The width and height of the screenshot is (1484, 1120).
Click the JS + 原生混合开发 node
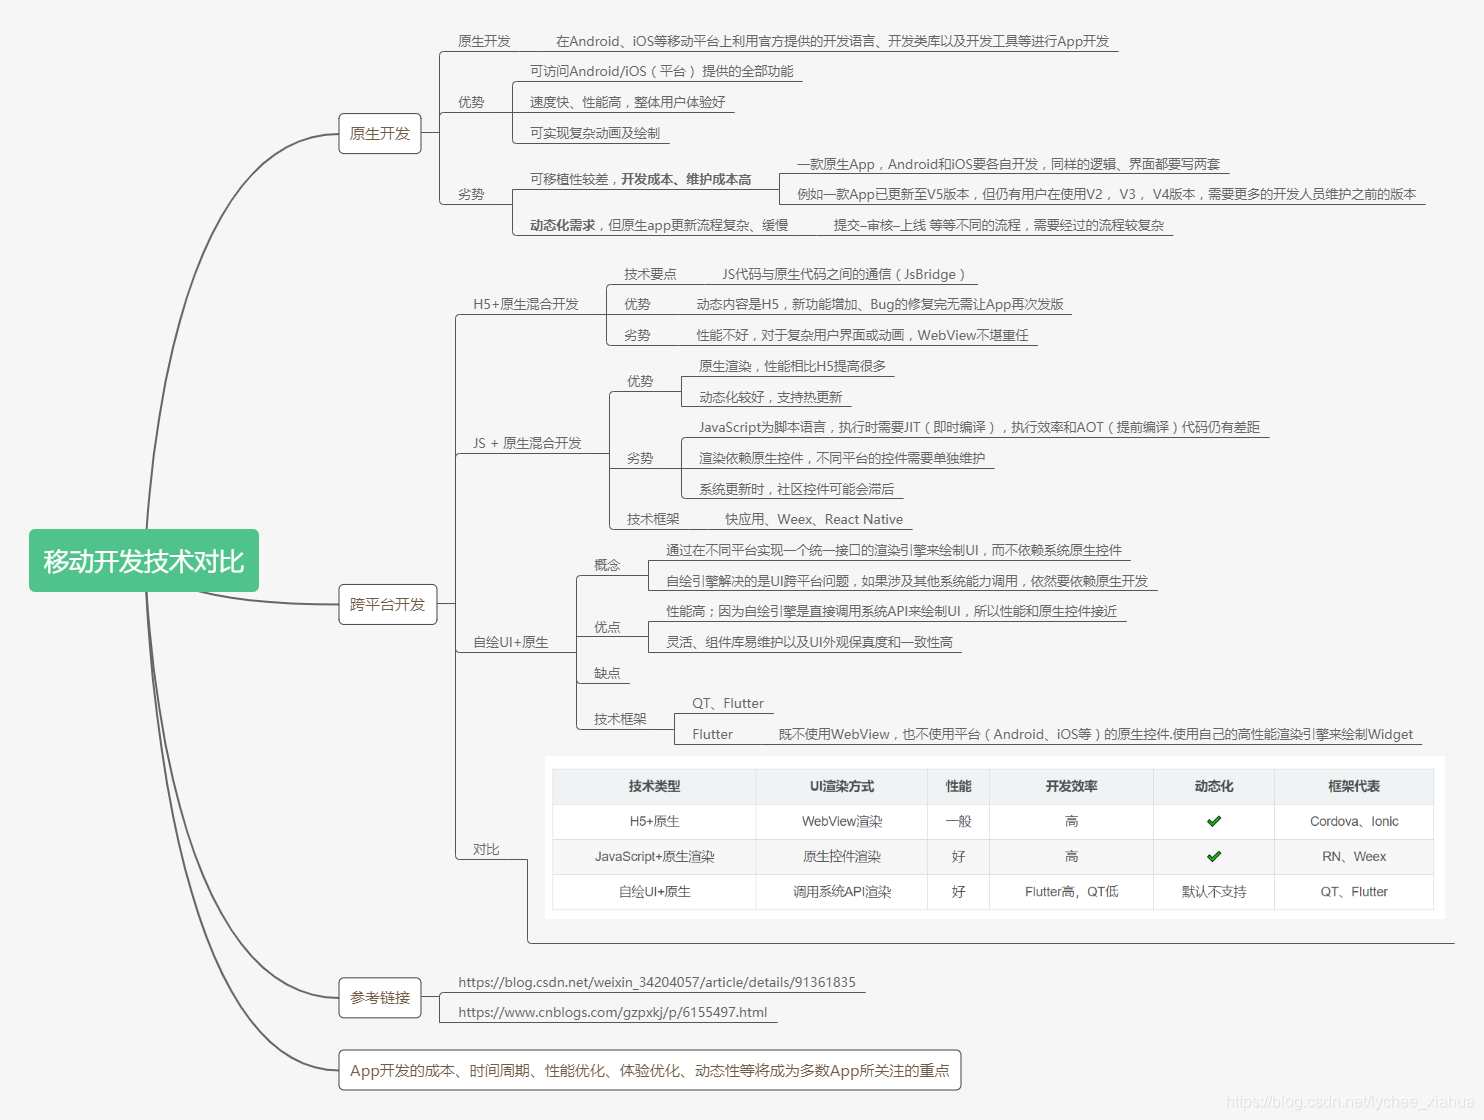[x=527, y=443]
